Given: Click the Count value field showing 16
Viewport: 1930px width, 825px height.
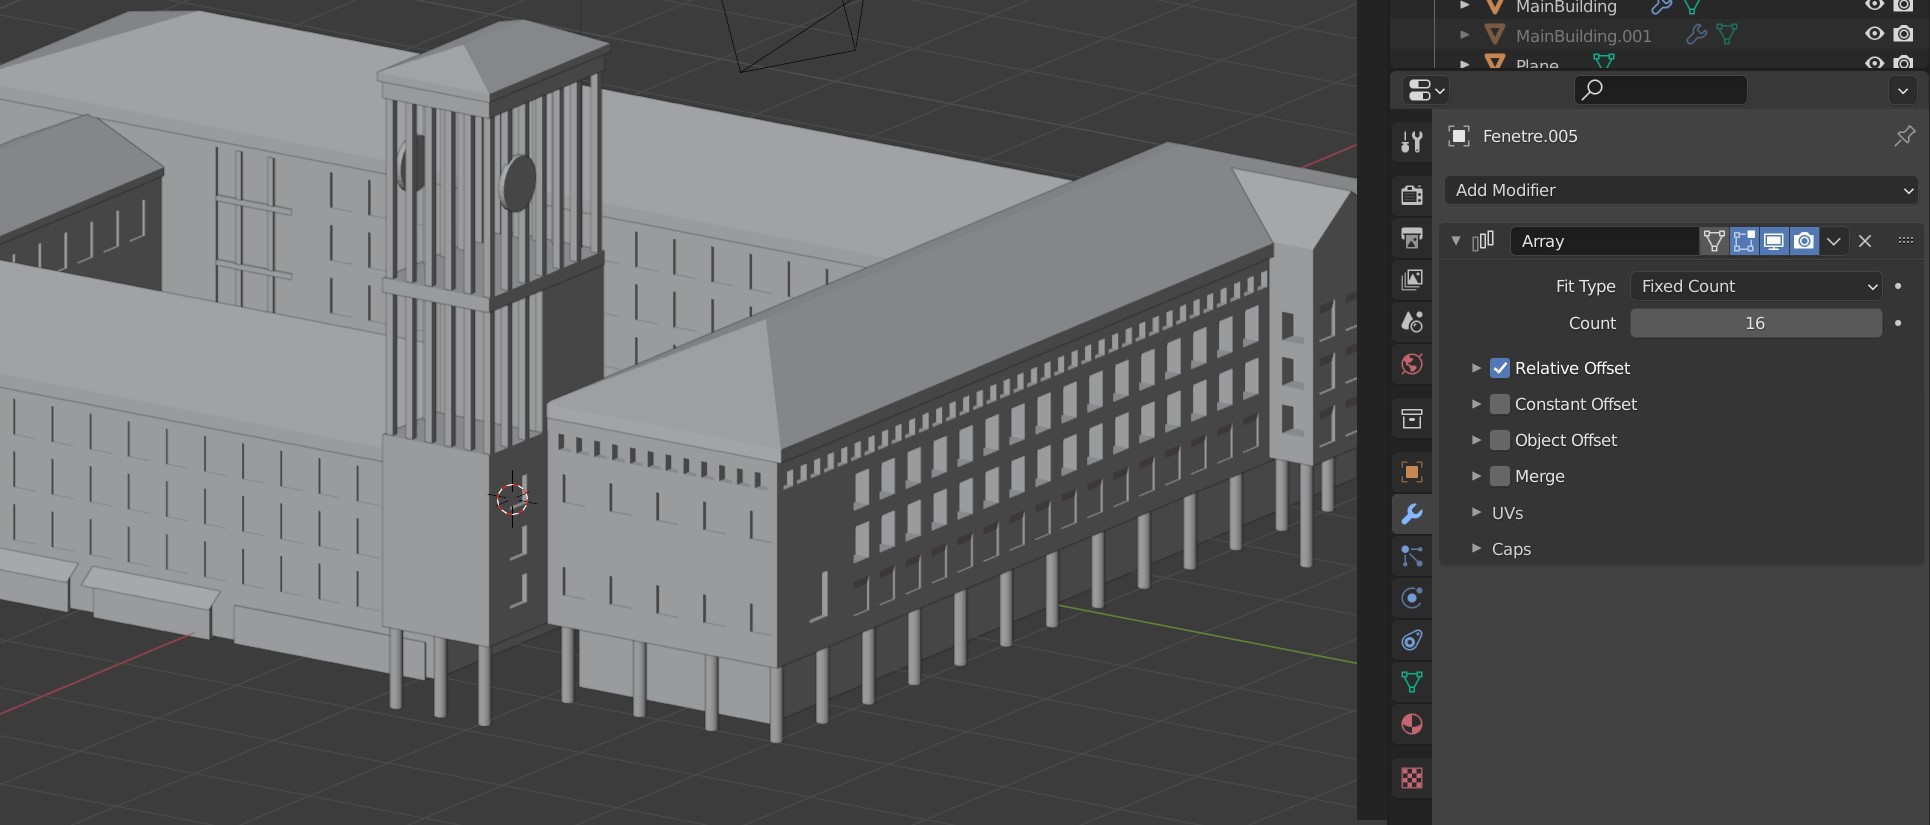Looking at the screenshot, I should point(1756,323).
